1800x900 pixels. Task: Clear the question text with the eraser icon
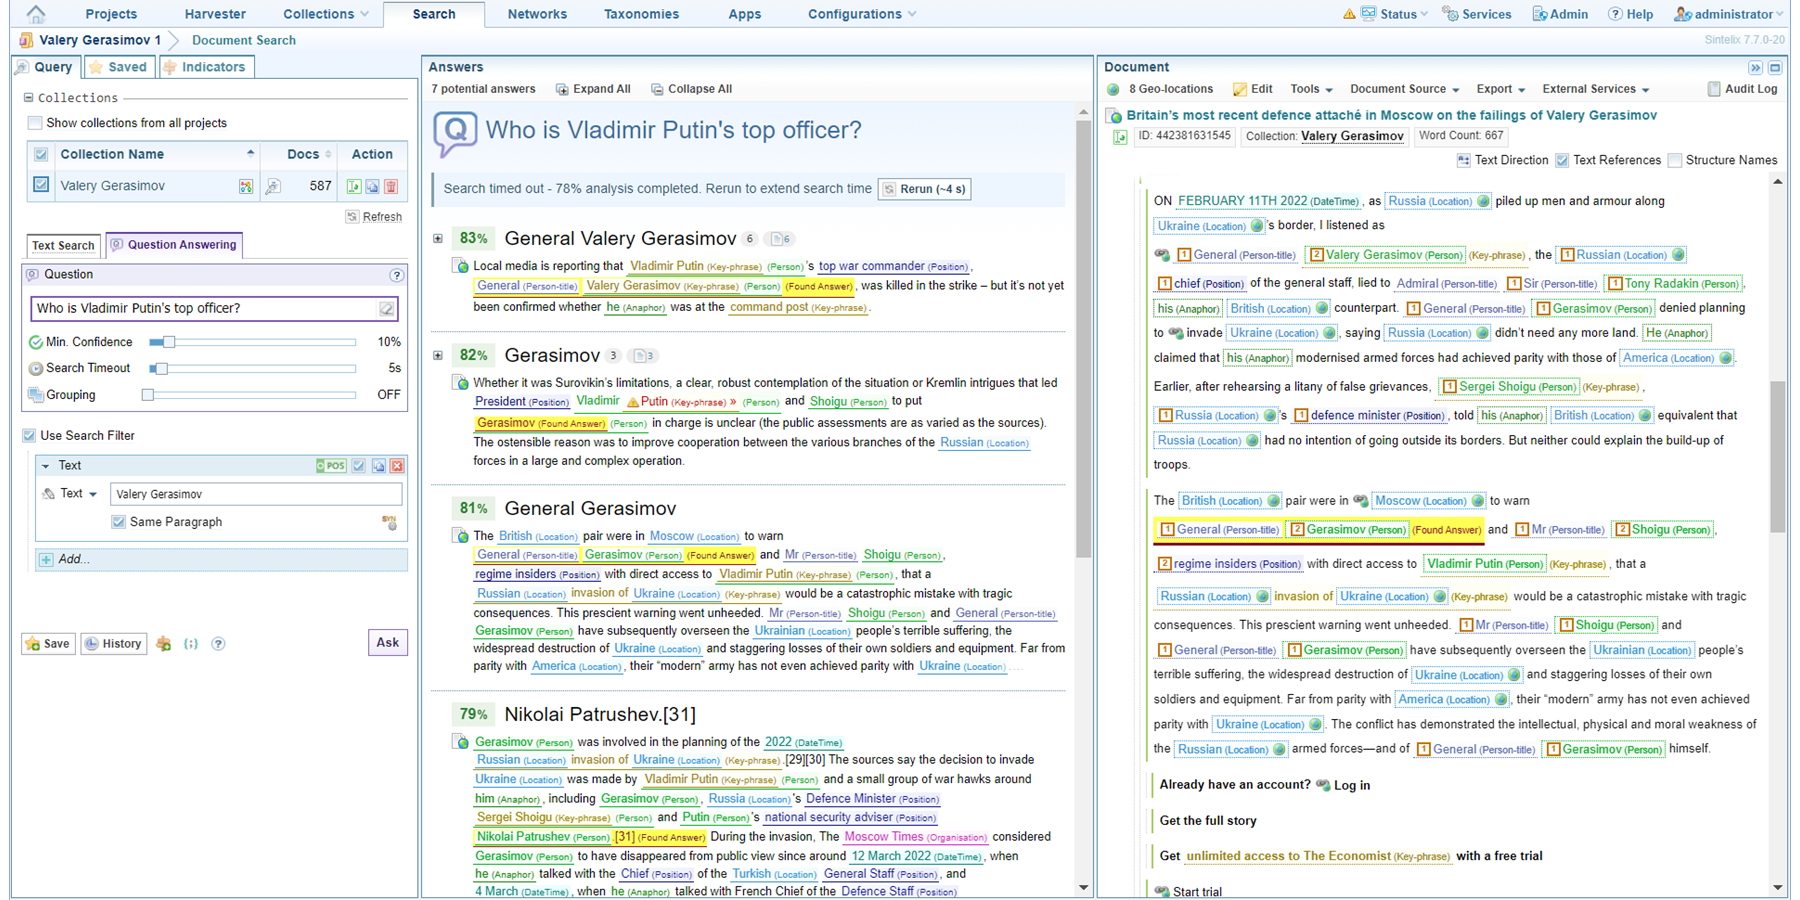pos(386,309)
